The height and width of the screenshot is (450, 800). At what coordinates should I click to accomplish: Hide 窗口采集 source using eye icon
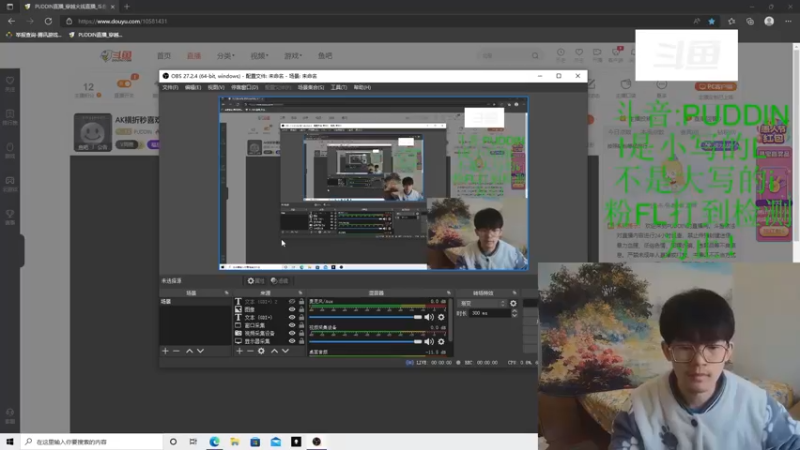pyautogui.click(x=292, y=325)
